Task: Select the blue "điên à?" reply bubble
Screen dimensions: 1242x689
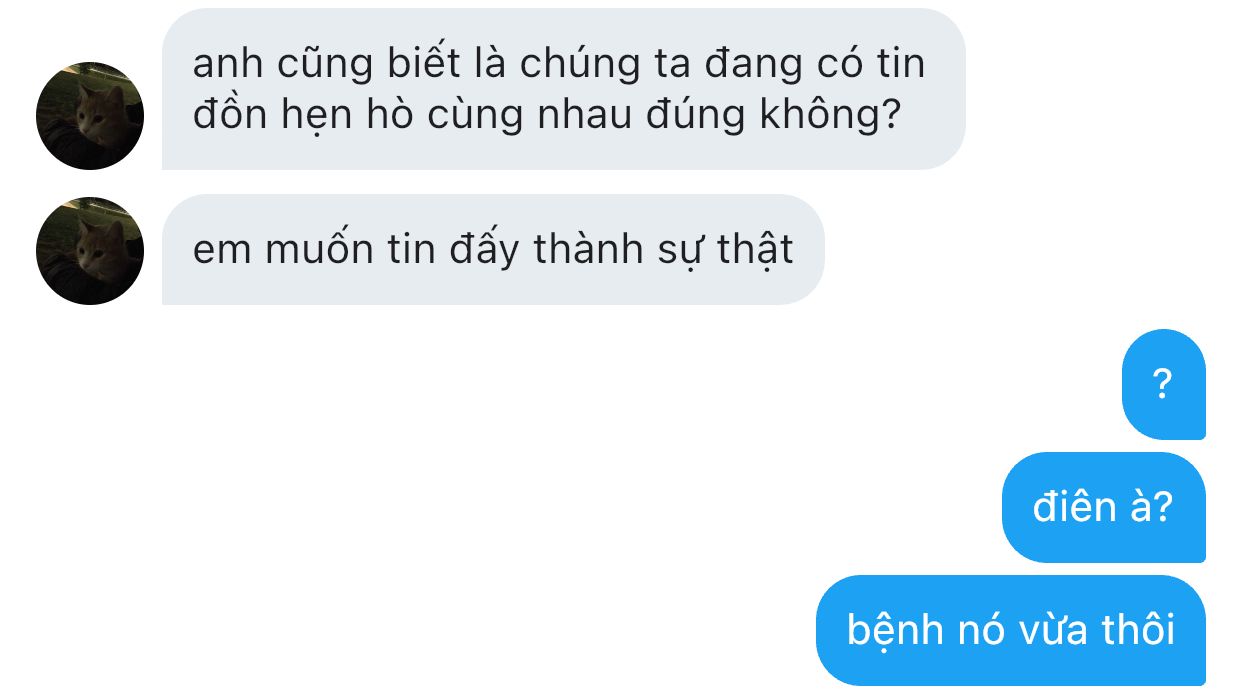Action: click(x=1103, y=507)
